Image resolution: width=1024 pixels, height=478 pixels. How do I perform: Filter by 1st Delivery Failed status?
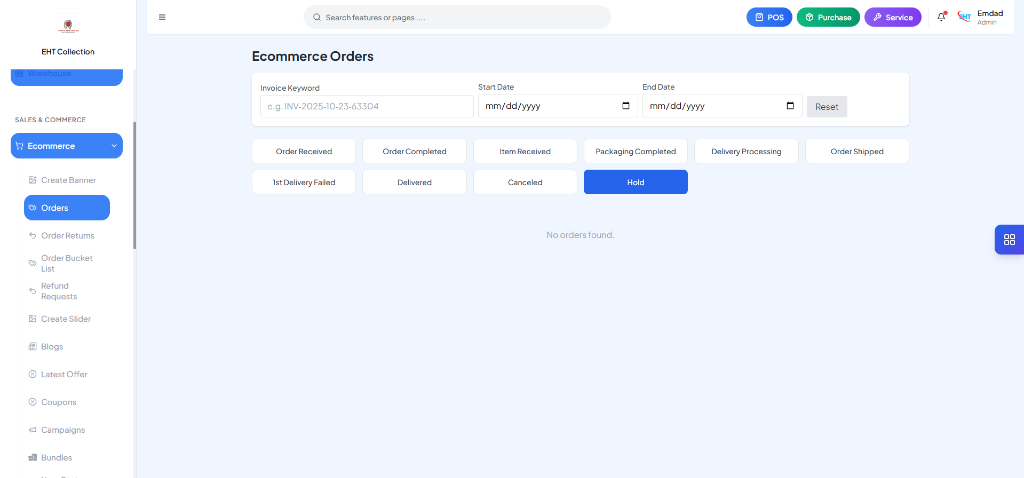tap(304, 182)
